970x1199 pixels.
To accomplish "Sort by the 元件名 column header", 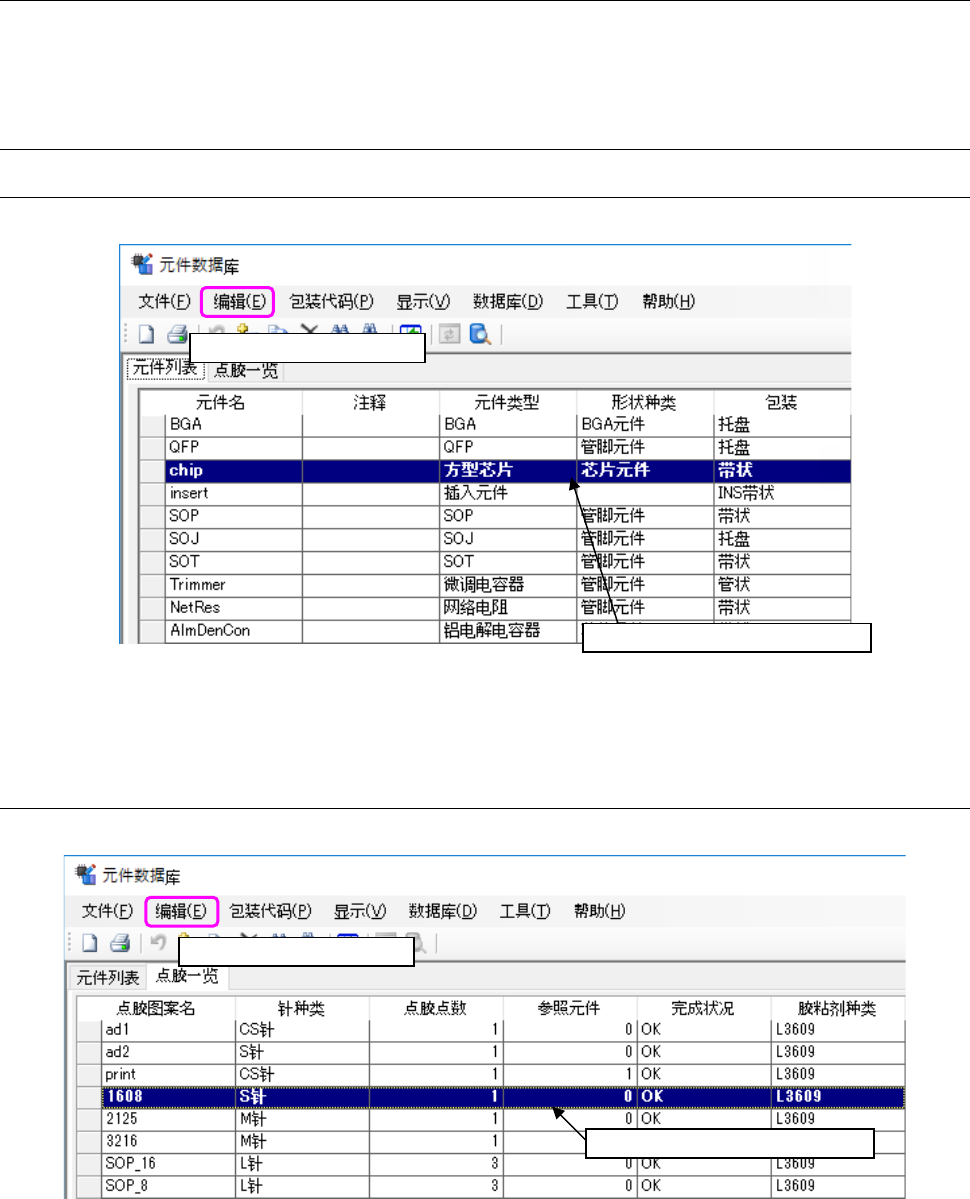I will click(x=220, y=402).
